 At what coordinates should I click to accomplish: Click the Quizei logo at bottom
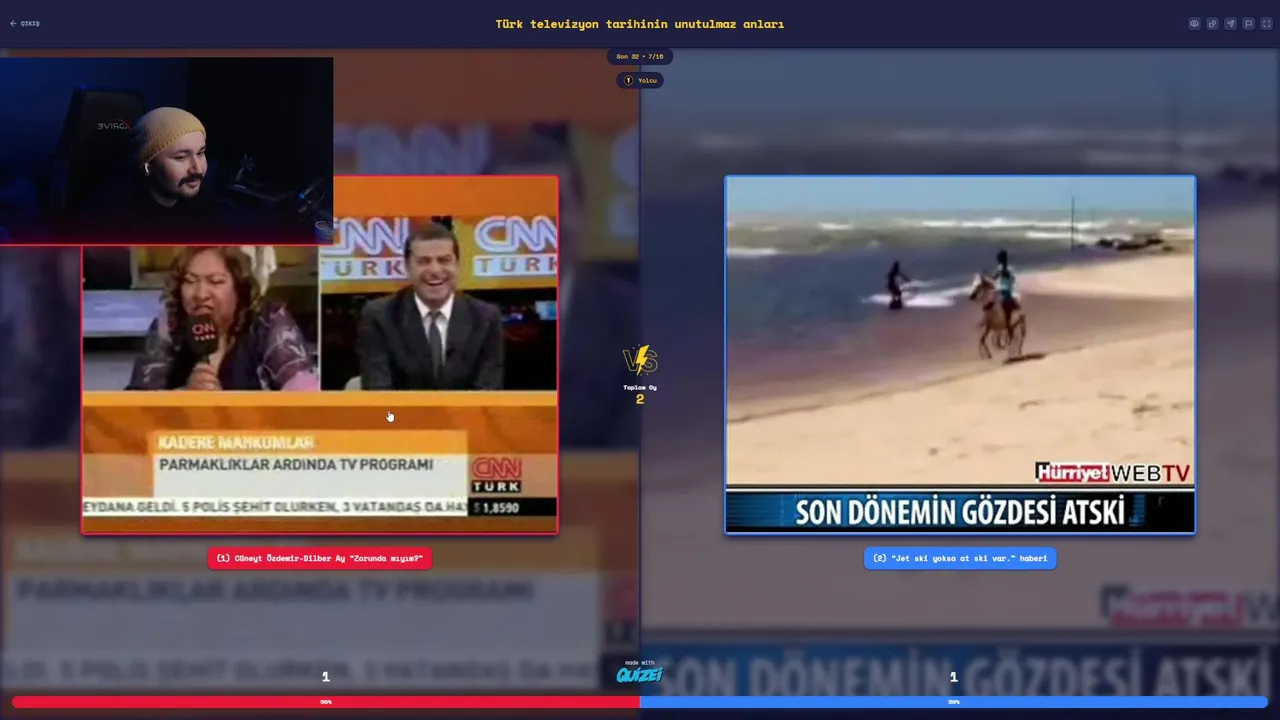coord(640,675)
